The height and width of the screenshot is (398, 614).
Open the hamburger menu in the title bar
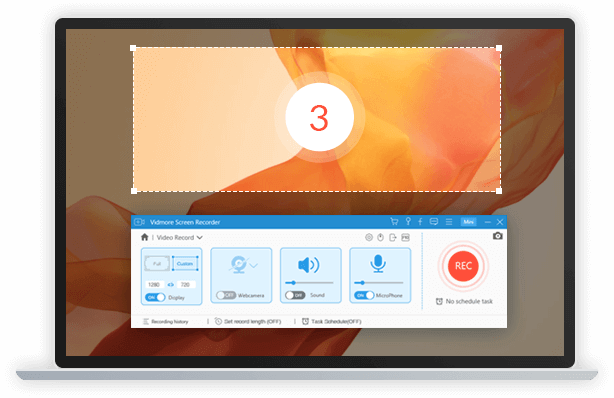(x=449, y=222)
